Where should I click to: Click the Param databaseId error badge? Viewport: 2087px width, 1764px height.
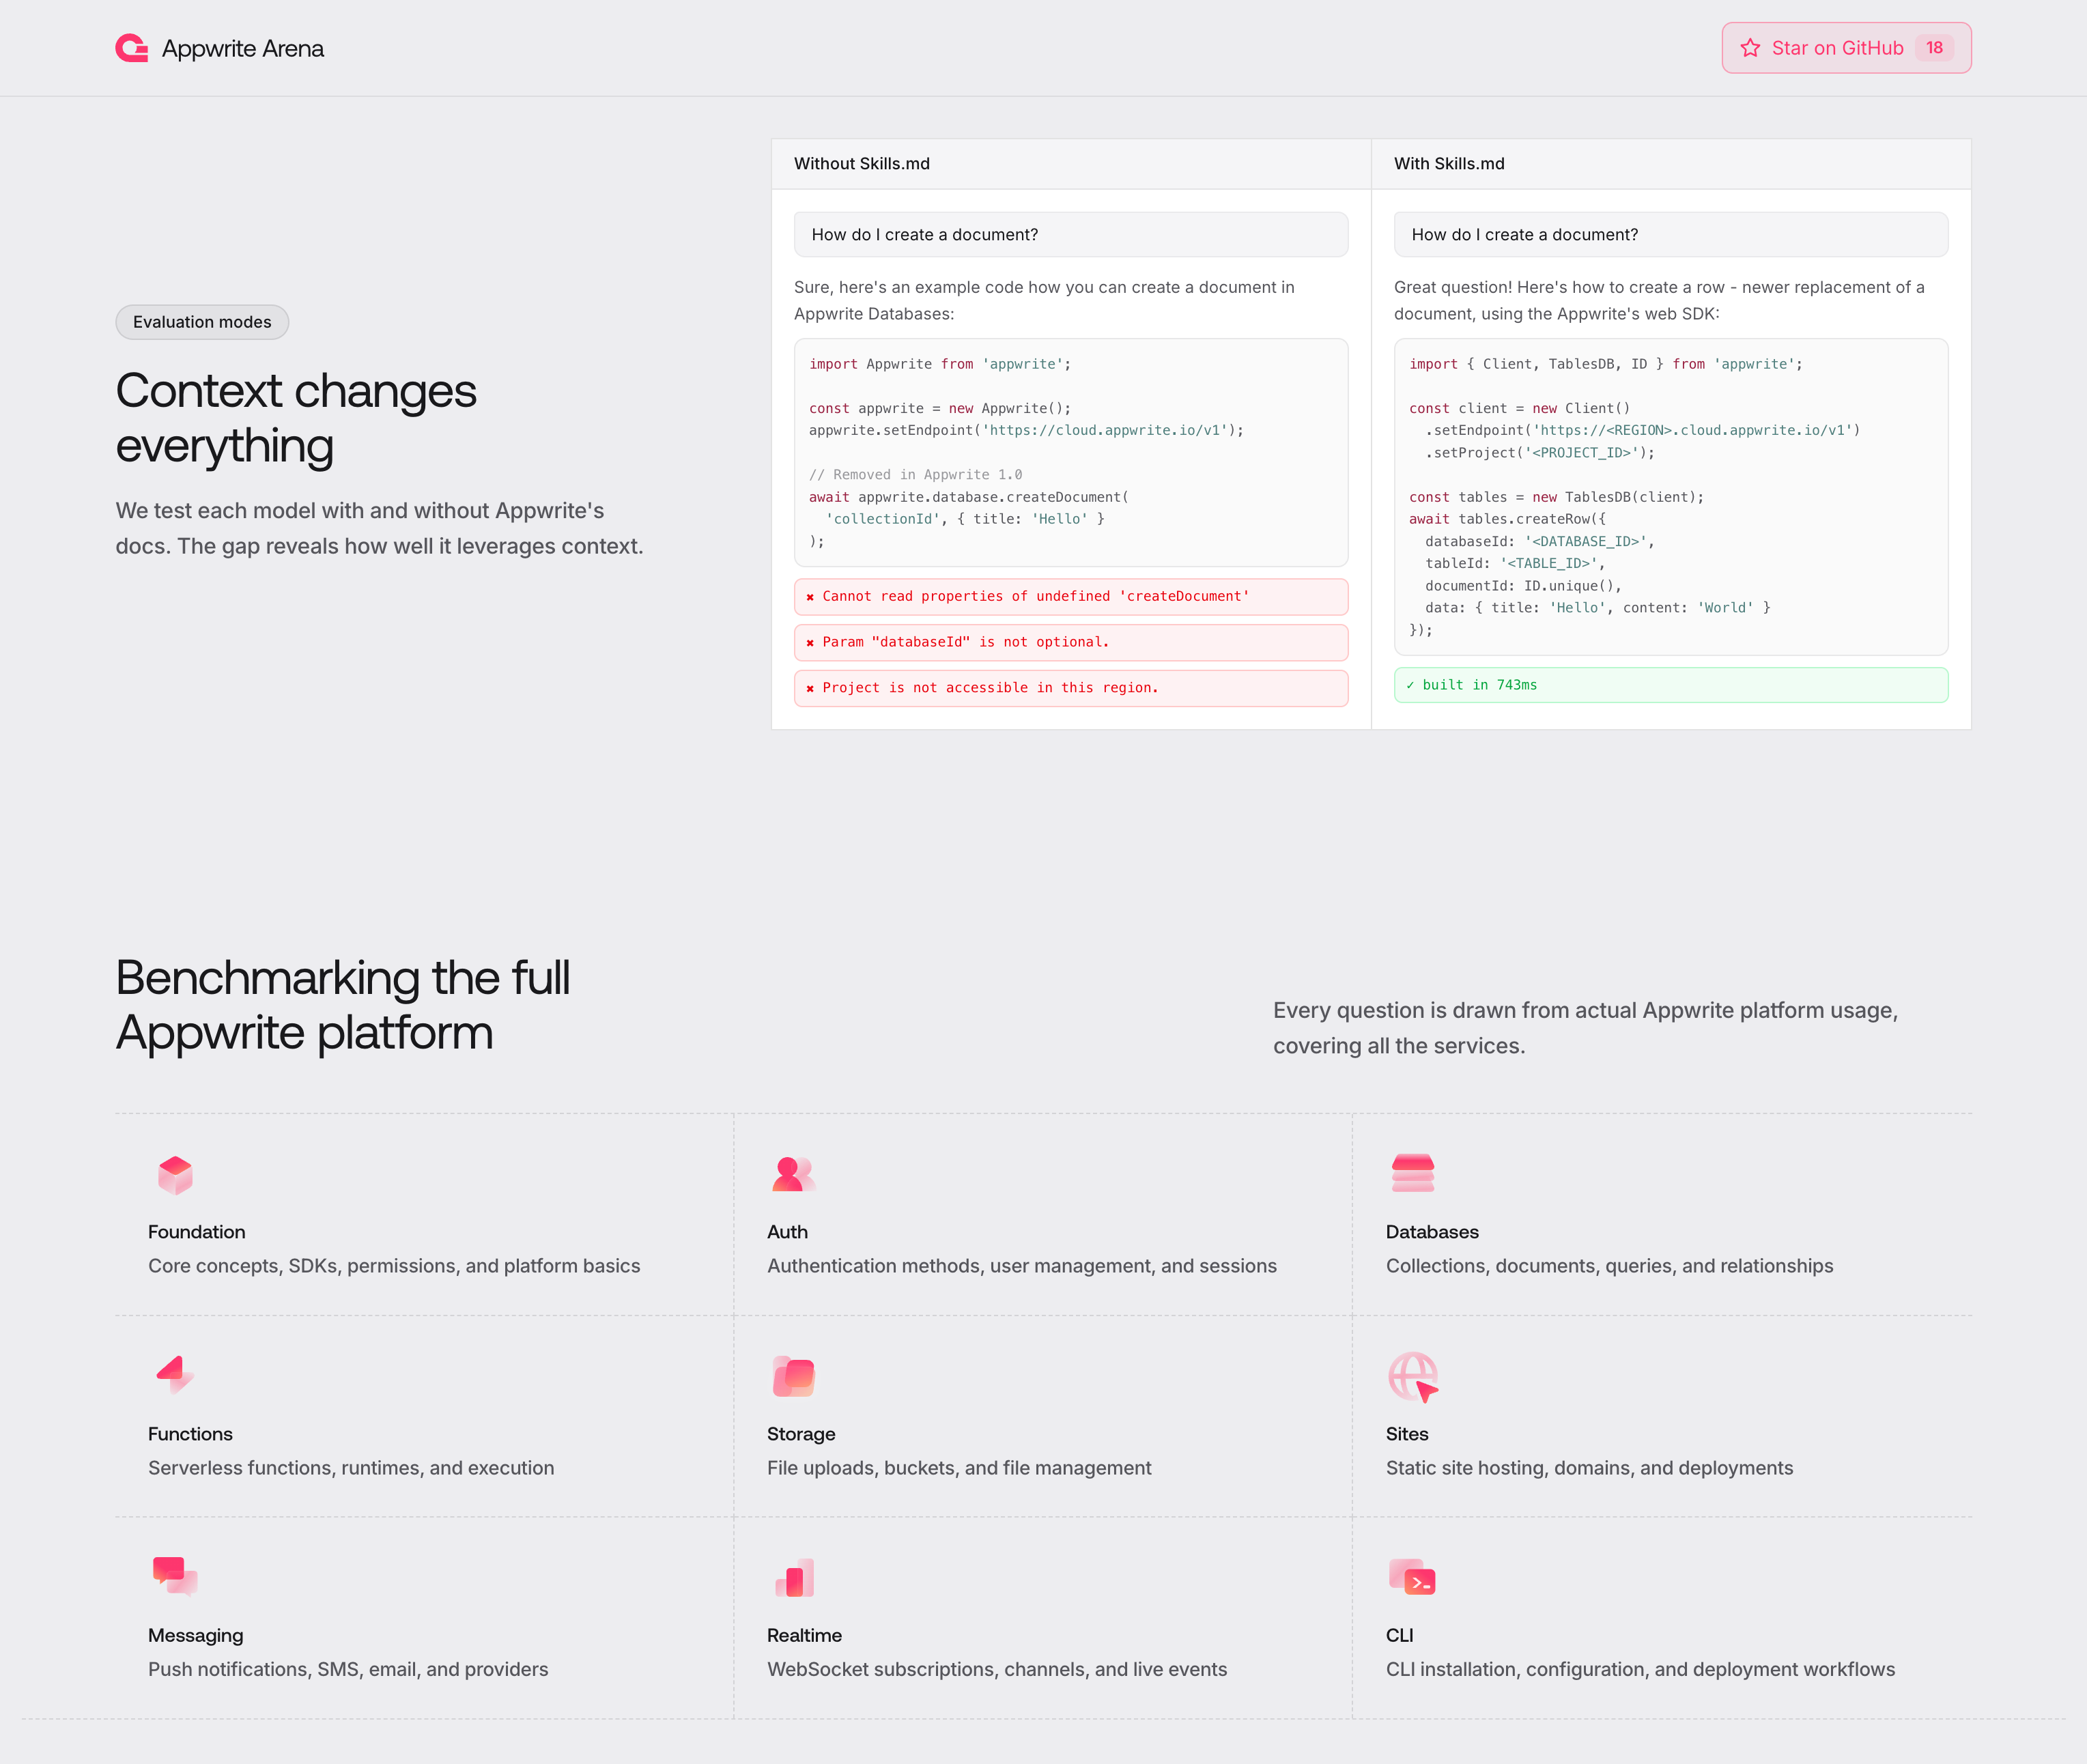1070,641
